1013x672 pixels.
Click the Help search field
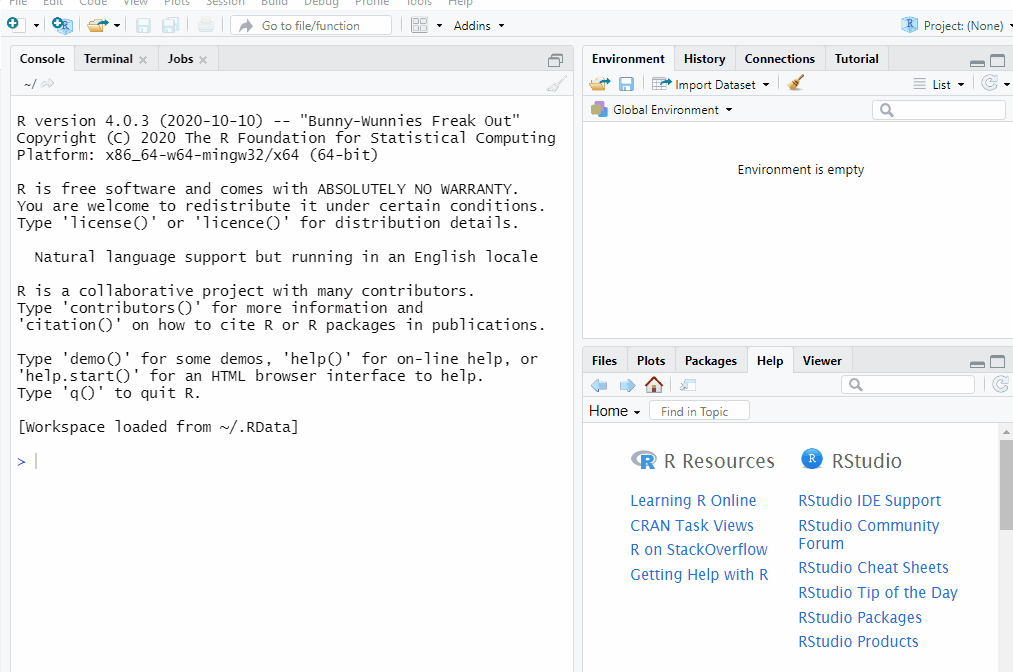pyautogui.click(x=908, y=385)
